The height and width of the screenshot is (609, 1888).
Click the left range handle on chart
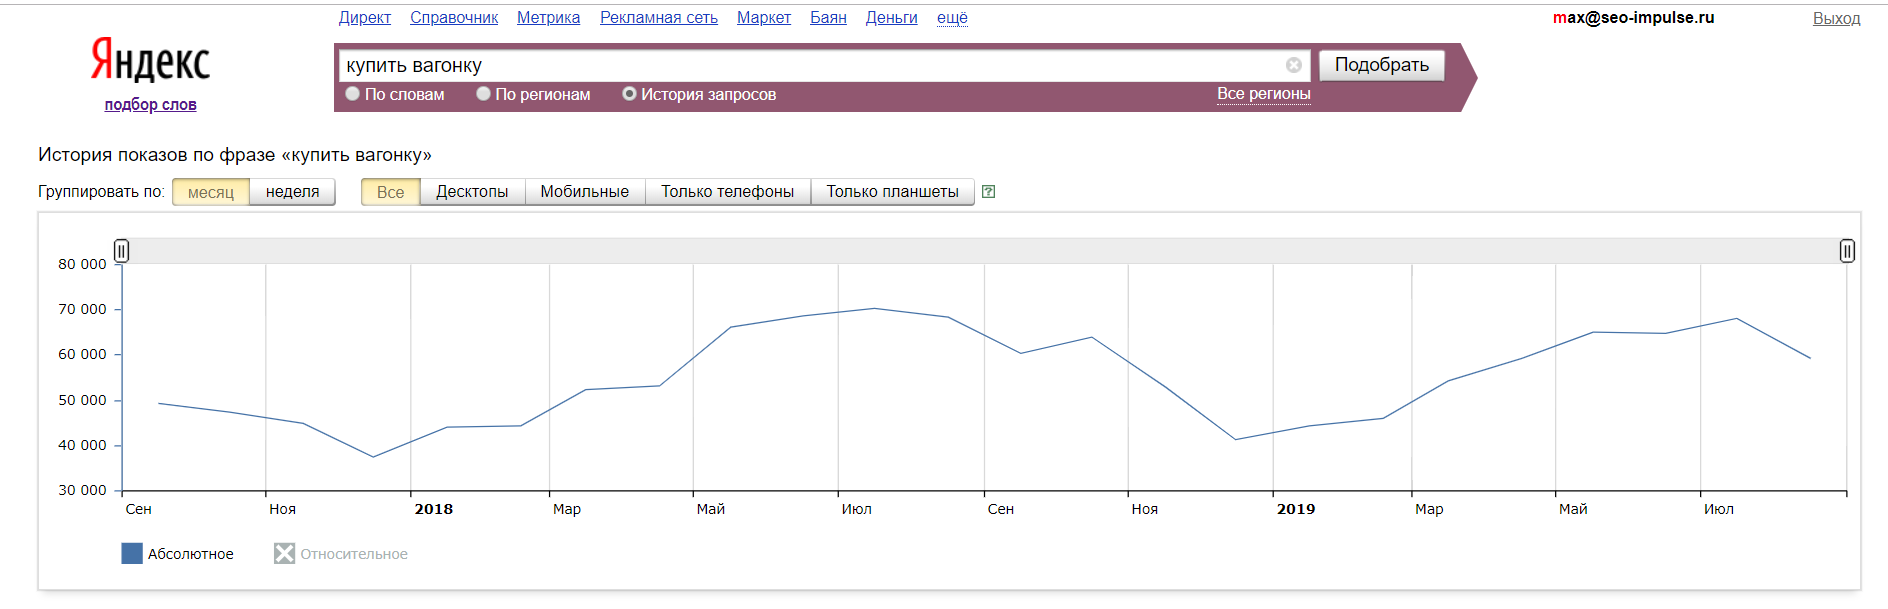pos(121,251)
